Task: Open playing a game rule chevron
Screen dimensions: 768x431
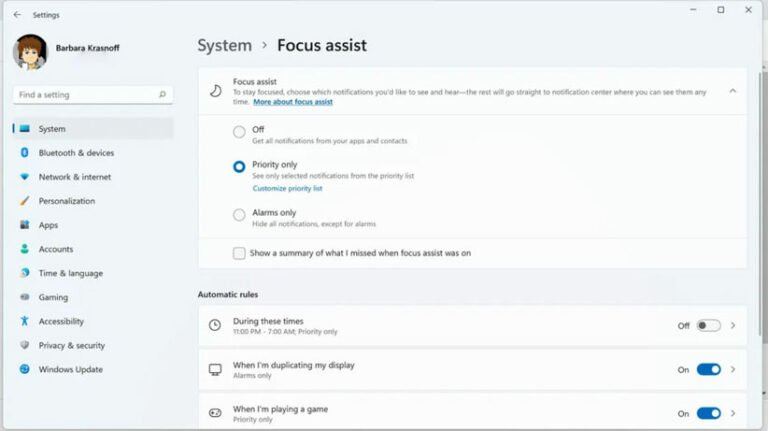Action: [x=733, y=413]
